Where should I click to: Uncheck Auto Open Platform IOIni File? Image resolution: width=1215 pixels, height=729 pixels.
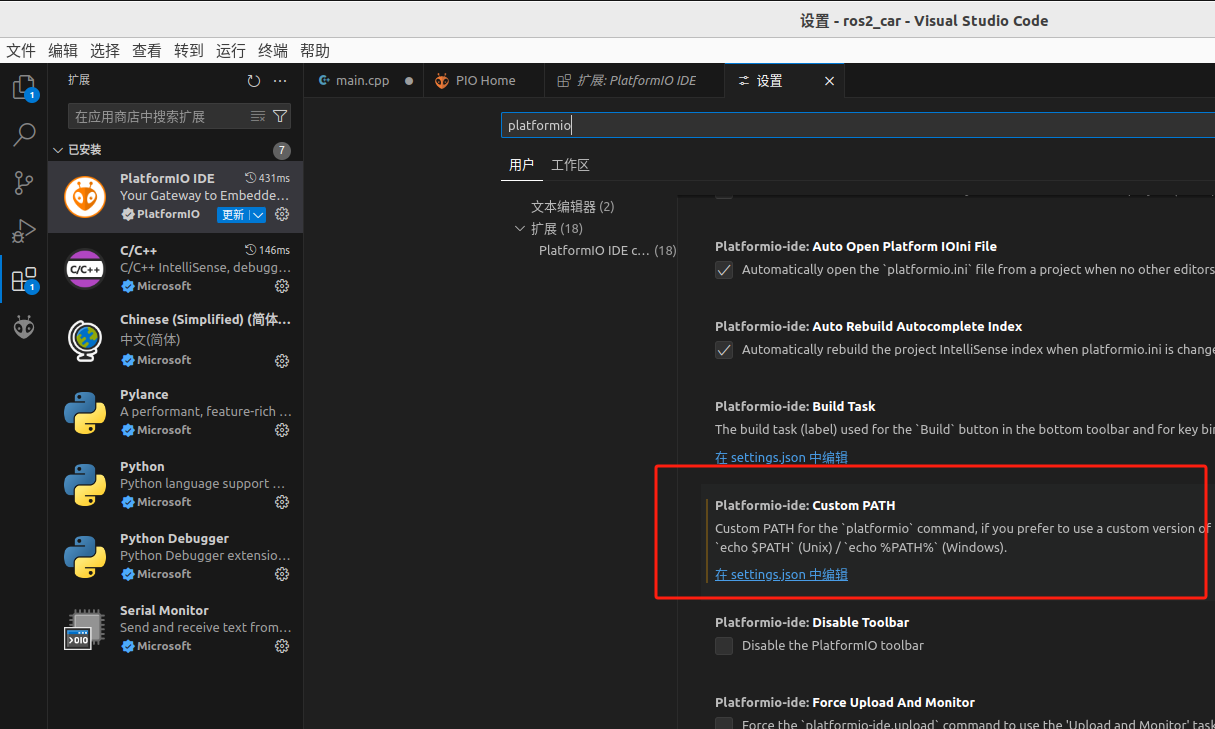tap(723, 269)
